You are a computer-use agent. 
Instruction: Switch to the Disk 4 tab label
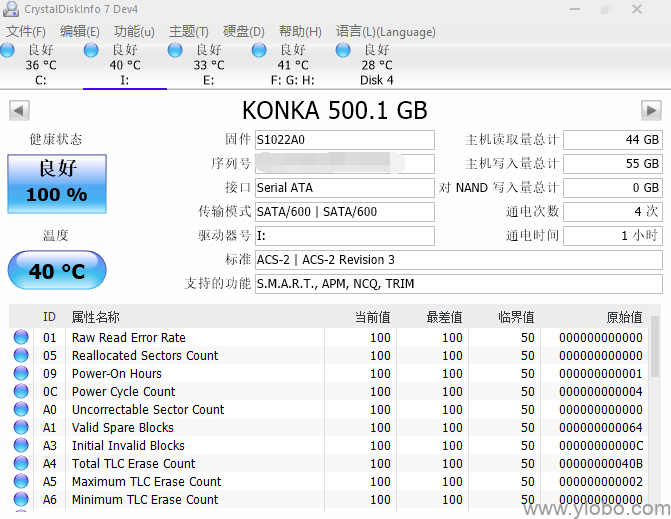377,80
